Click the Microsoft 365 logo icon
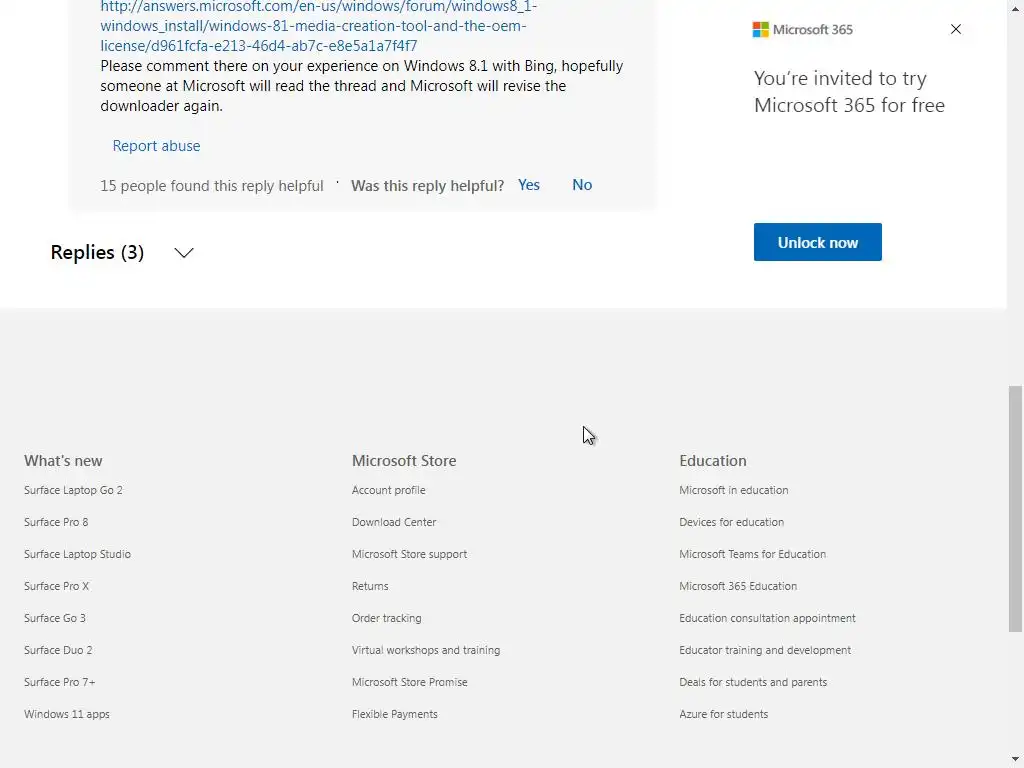Image resolution: width=1024 pixels, height=768 pixels. [761, 30]
